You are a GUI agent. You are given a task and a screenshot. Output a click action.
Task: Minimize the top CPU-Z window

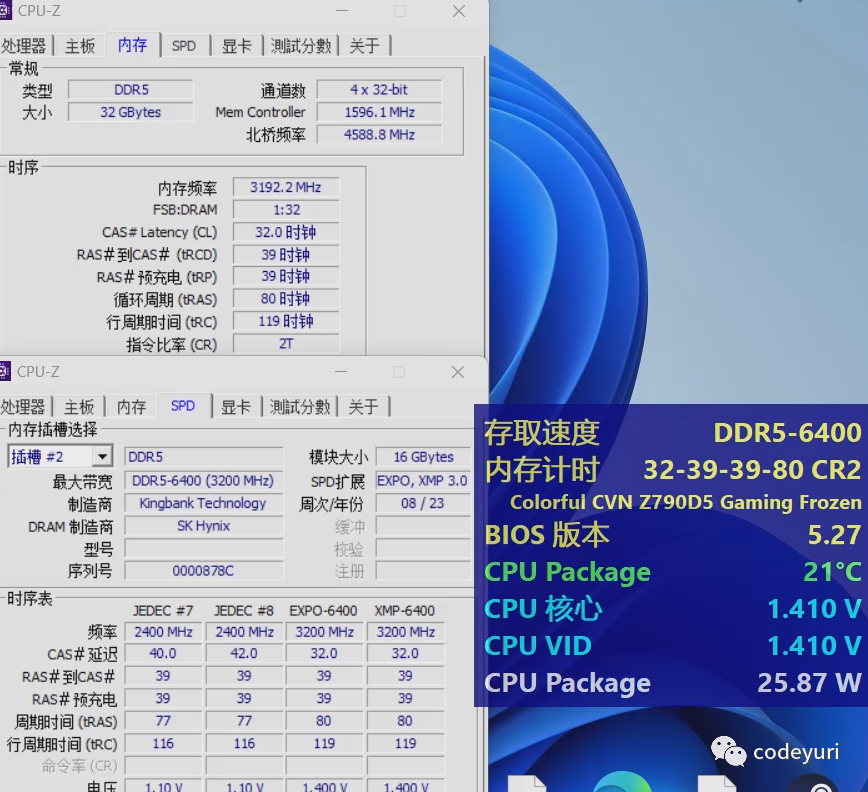click(x=342, y=11)
